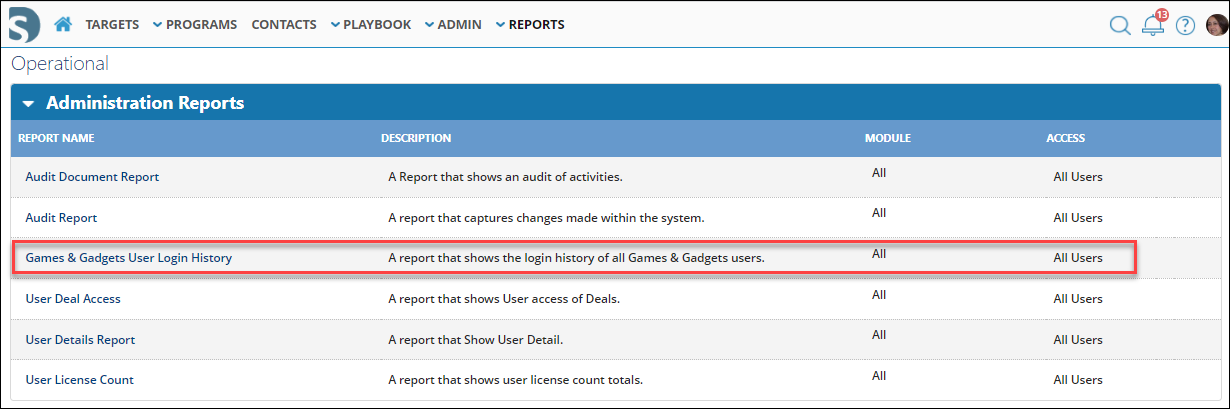The height and width of the screenshot is (409, 1230).
Task: Open the user profile avatar
Action: [1217, 25]
